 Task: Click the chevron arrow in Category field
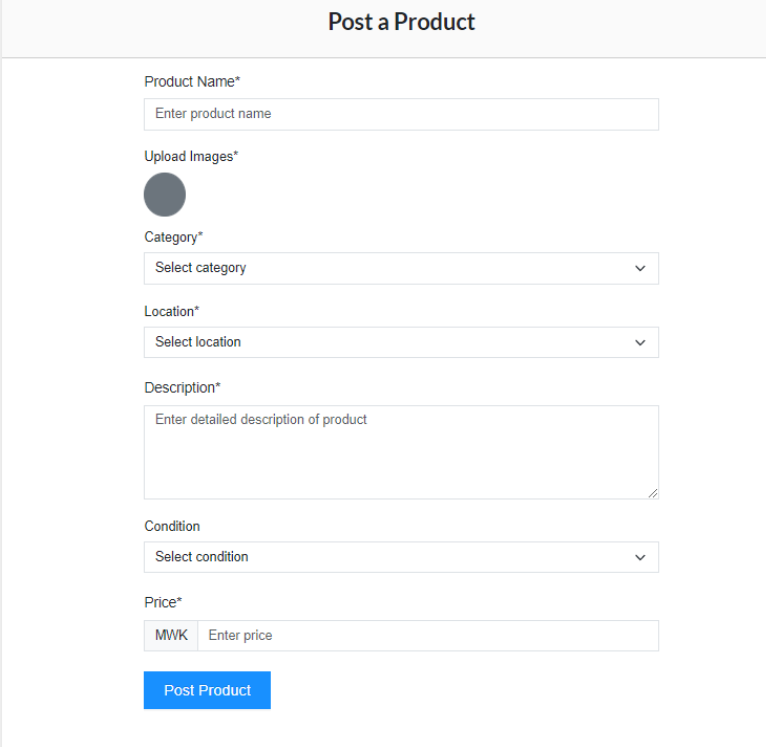pos(640,268)
